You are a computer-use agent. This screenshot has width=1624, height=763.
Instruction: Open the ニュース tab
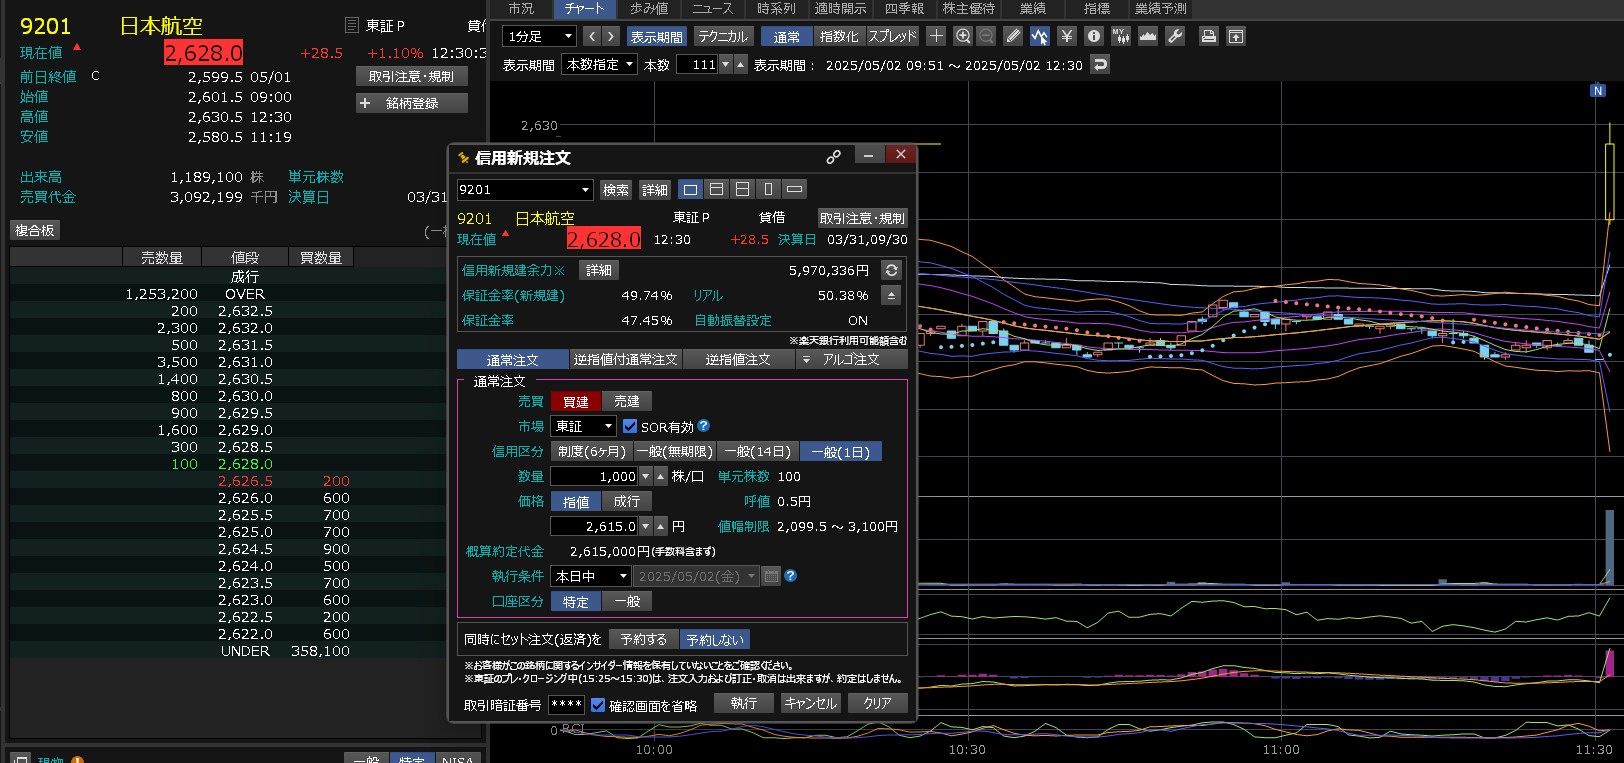(x=712, y=8)
